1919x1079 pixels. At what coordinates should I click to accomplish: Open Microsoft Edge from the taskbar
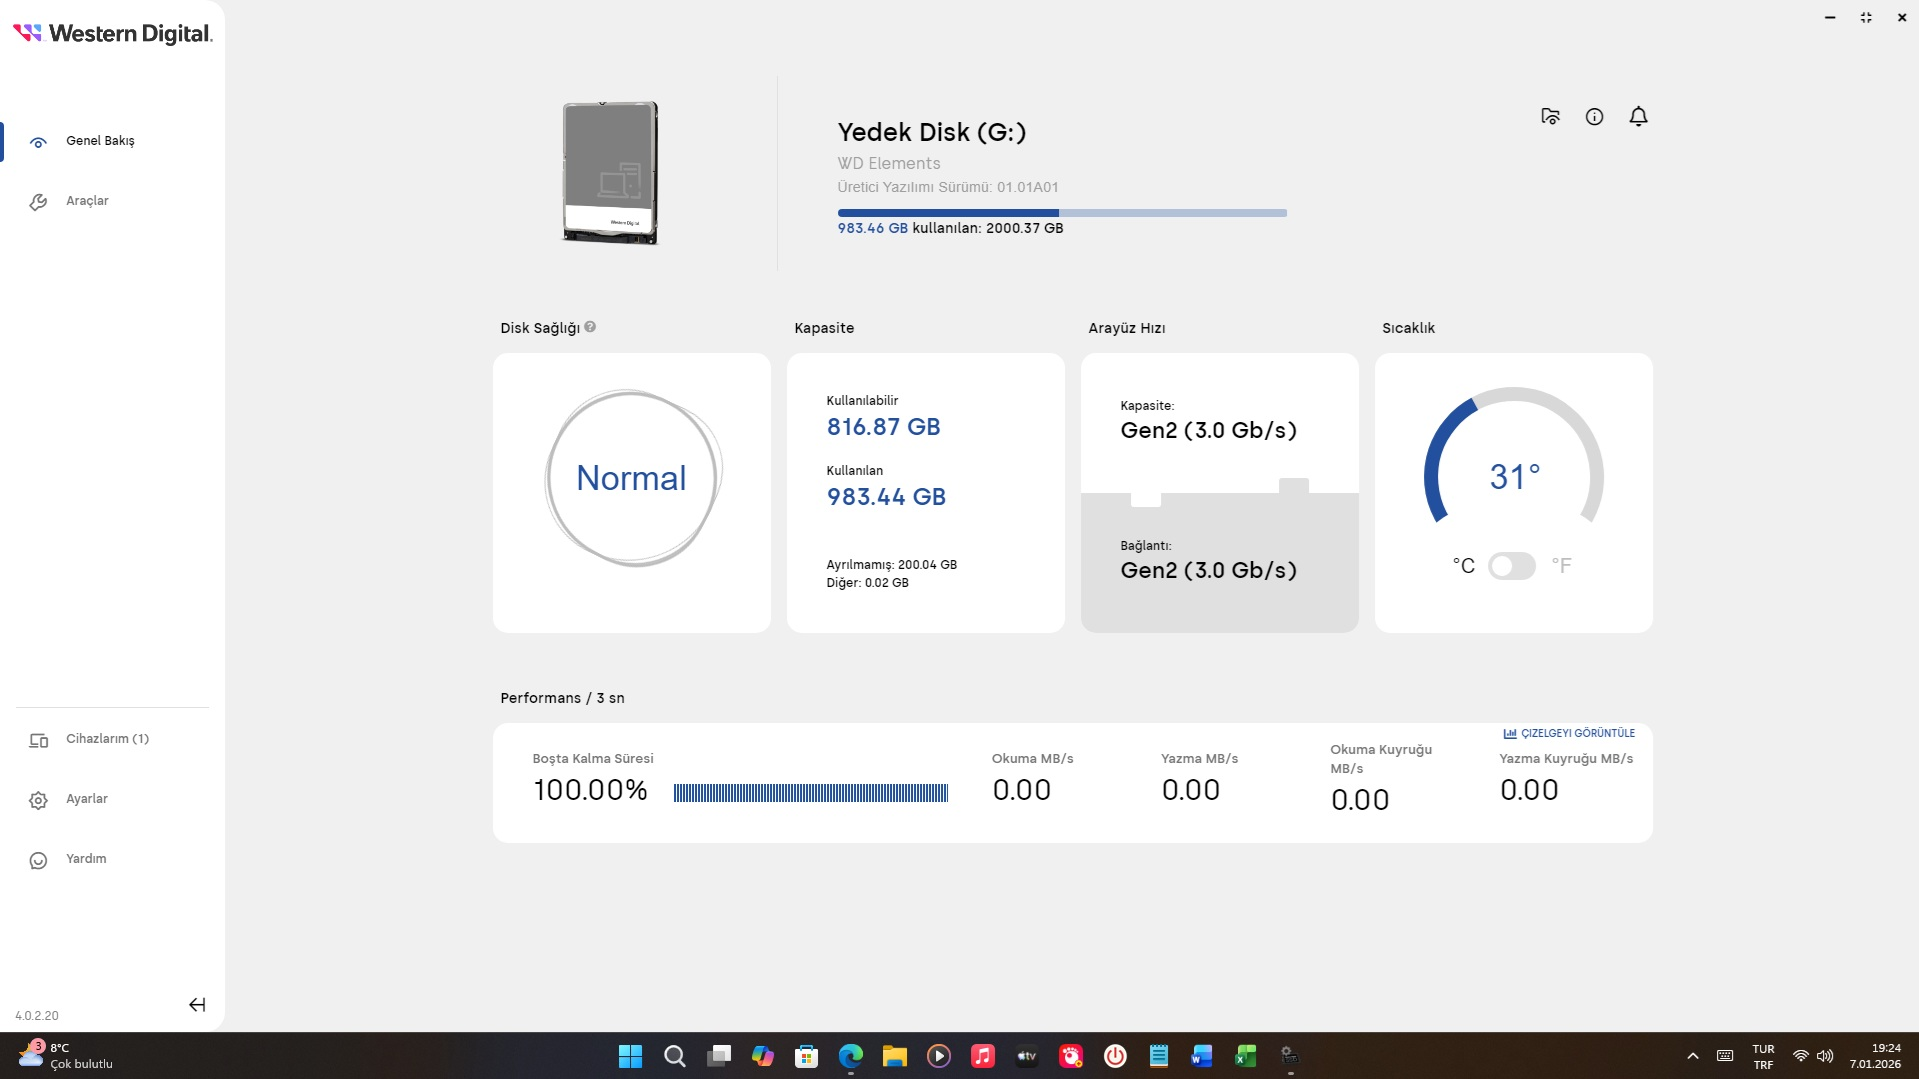pyautogui.click(x=850, y=1056)
